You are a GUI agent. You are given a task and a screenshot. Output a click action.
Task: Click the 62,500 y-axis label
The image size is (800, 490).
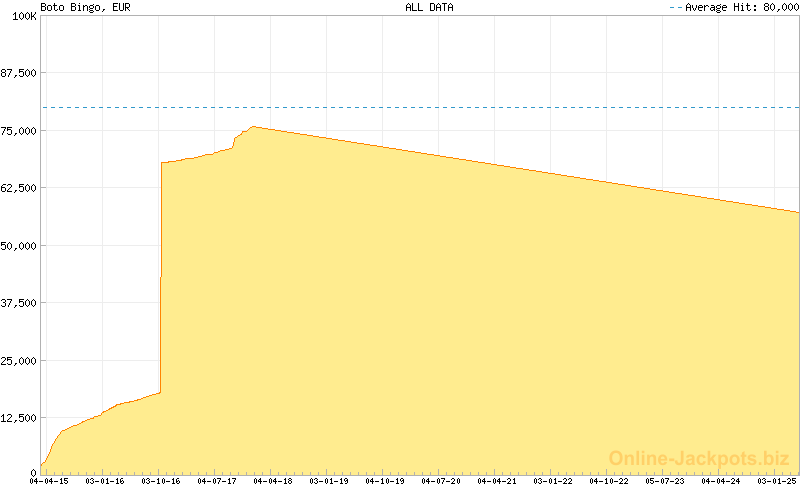(19, 188)
